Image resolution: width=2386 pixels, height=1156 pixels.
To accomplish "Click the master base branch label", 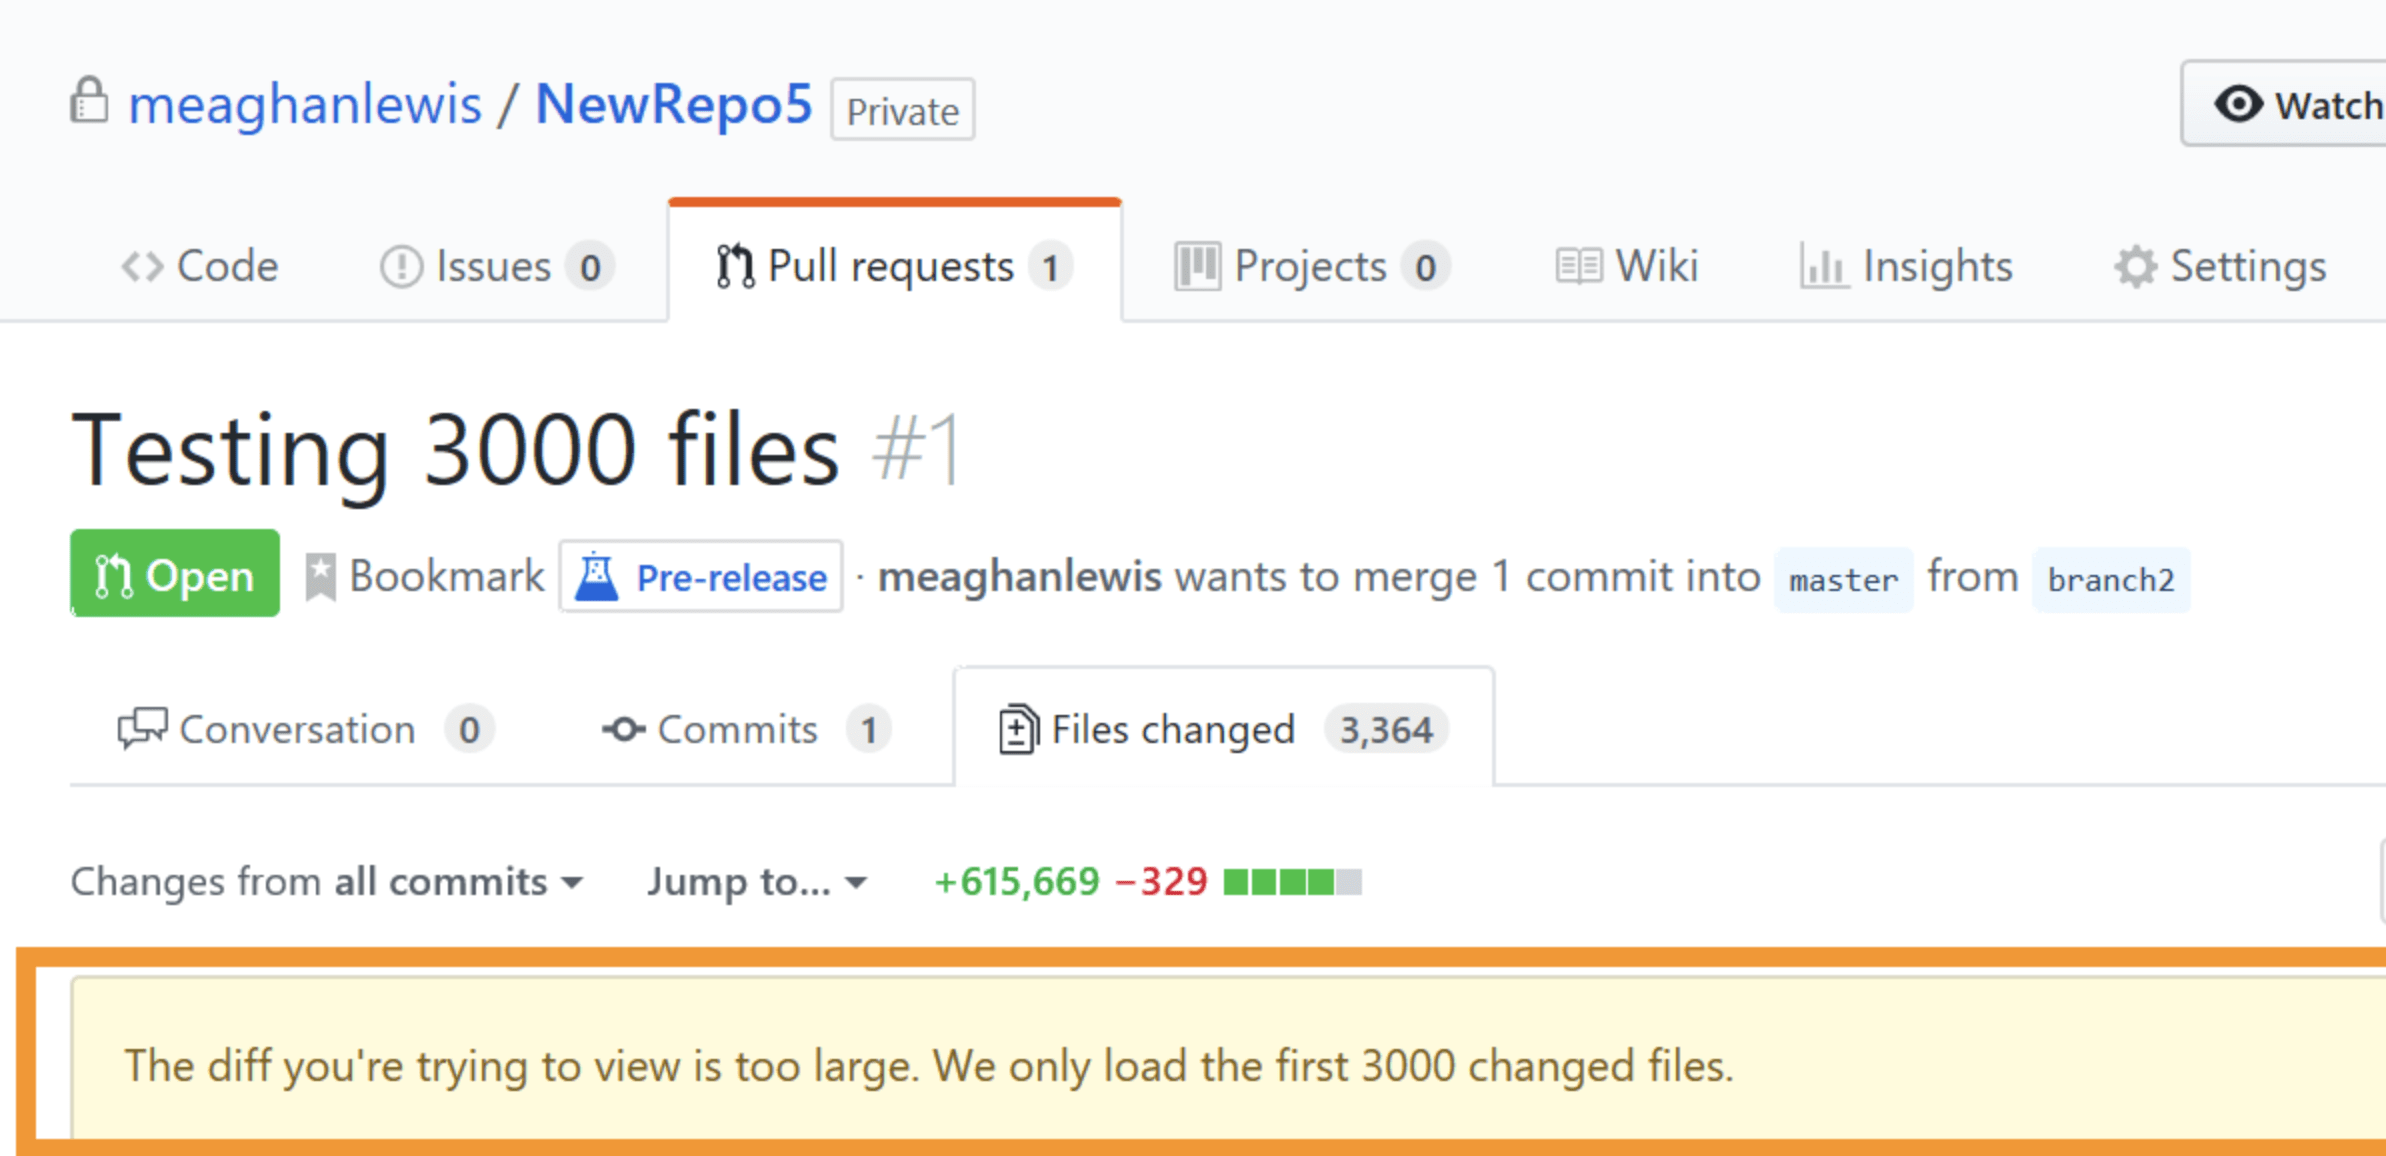I will coord(1842,580).
